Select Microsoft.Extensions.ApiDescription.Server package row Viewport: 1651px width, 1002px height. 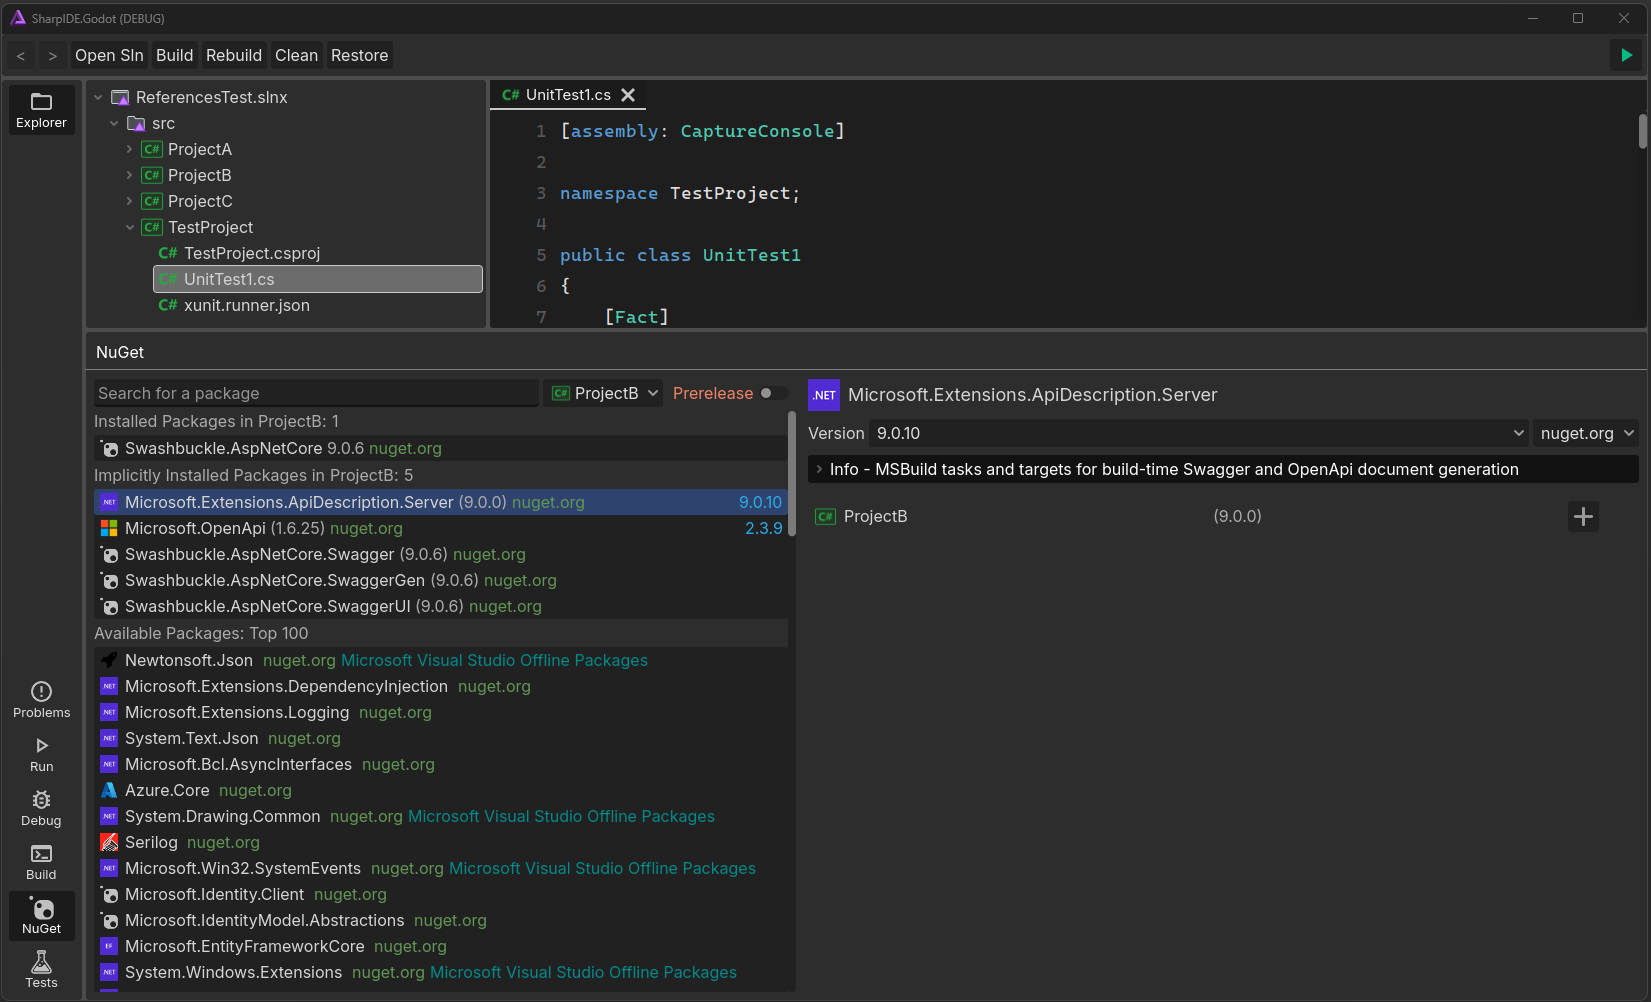441,502
